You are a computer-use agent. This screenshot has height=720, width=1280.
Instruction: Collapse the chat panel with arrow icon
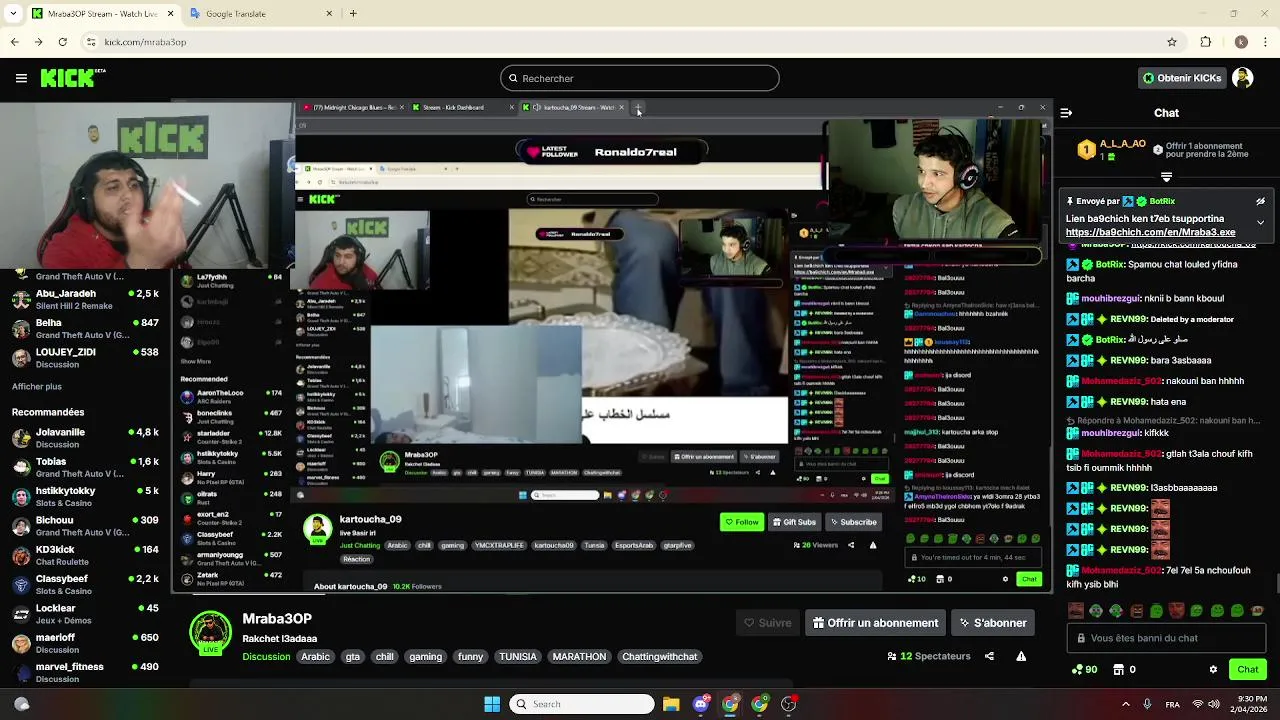click(x=1066, y=113)
